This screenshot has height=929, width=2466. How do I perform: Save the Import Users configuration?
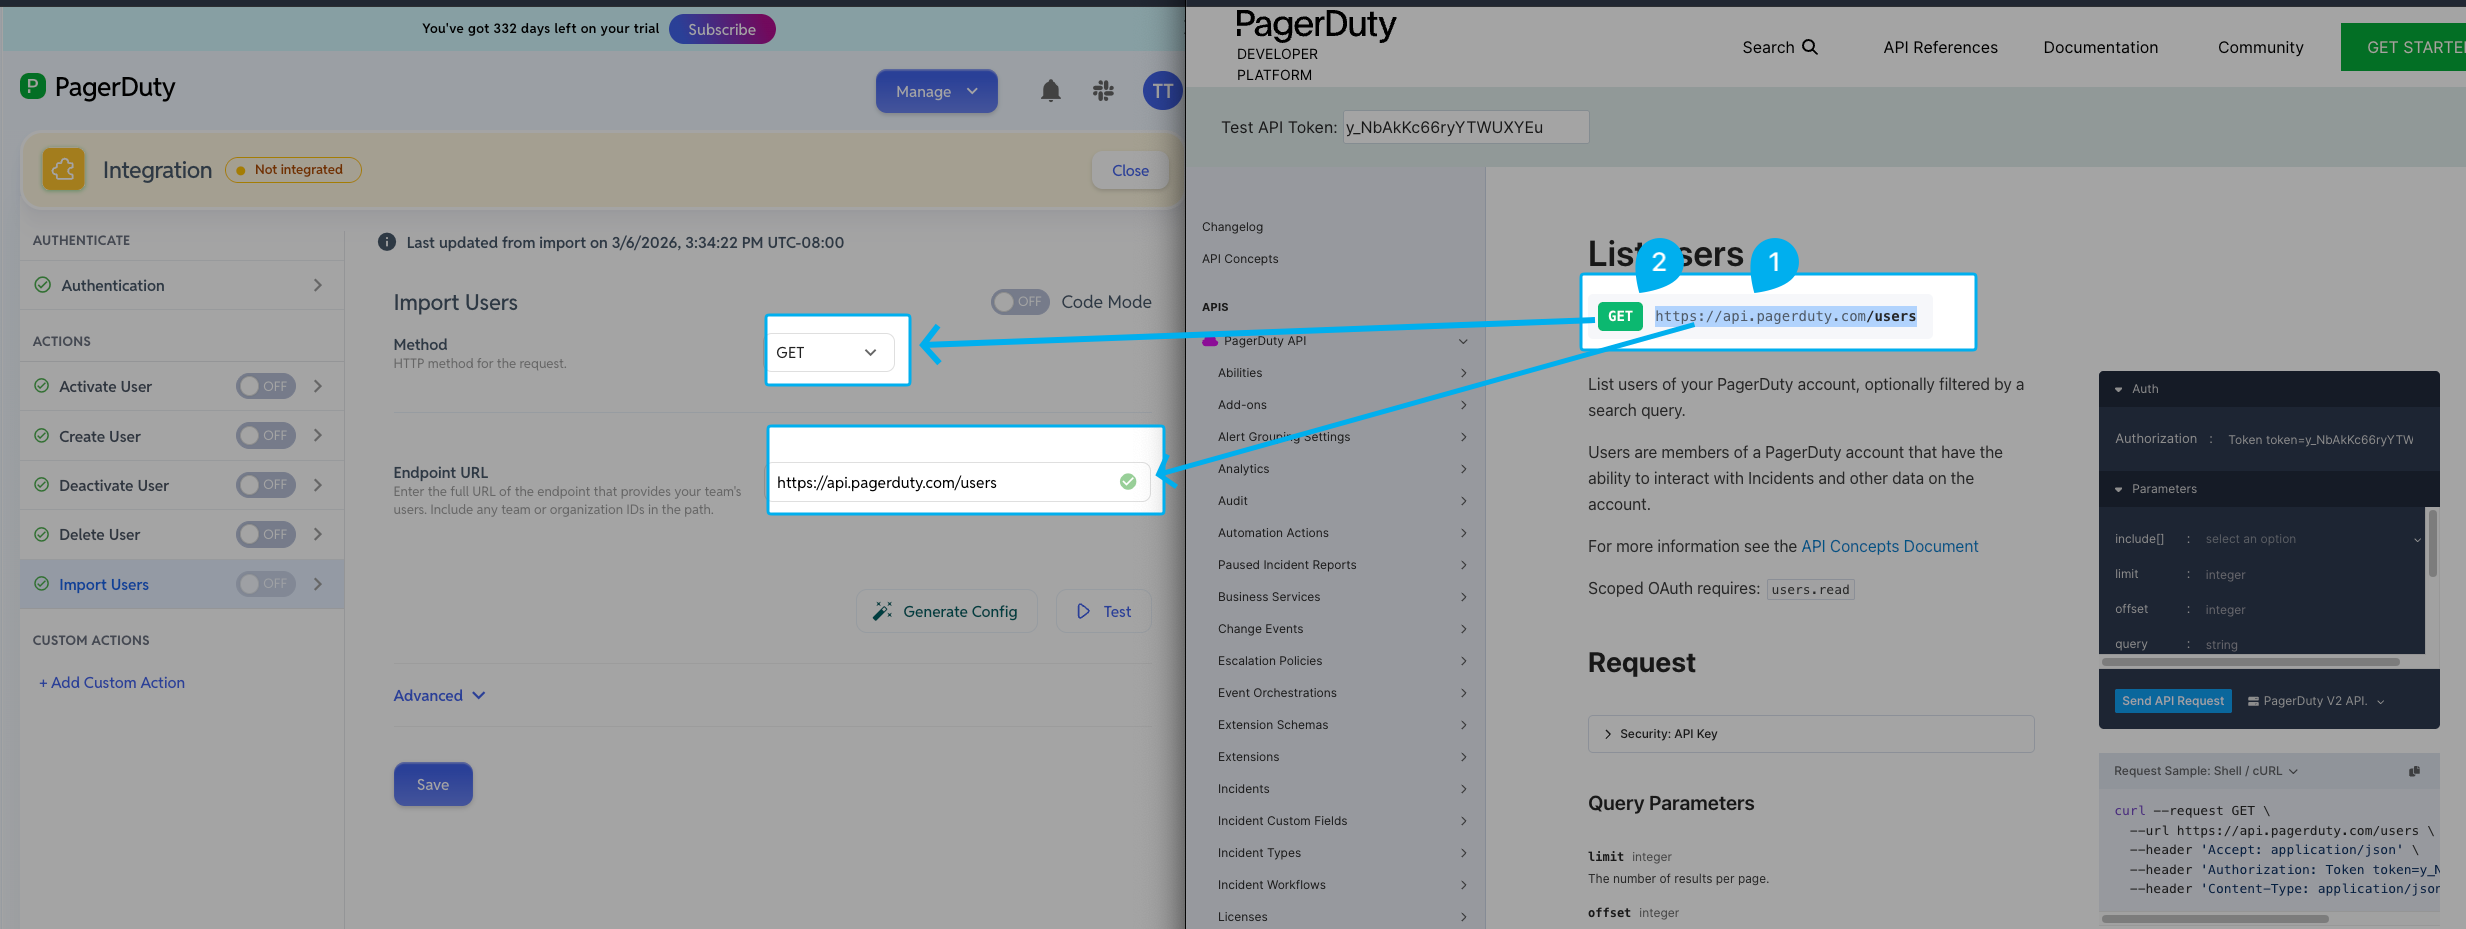click(433, 784)
